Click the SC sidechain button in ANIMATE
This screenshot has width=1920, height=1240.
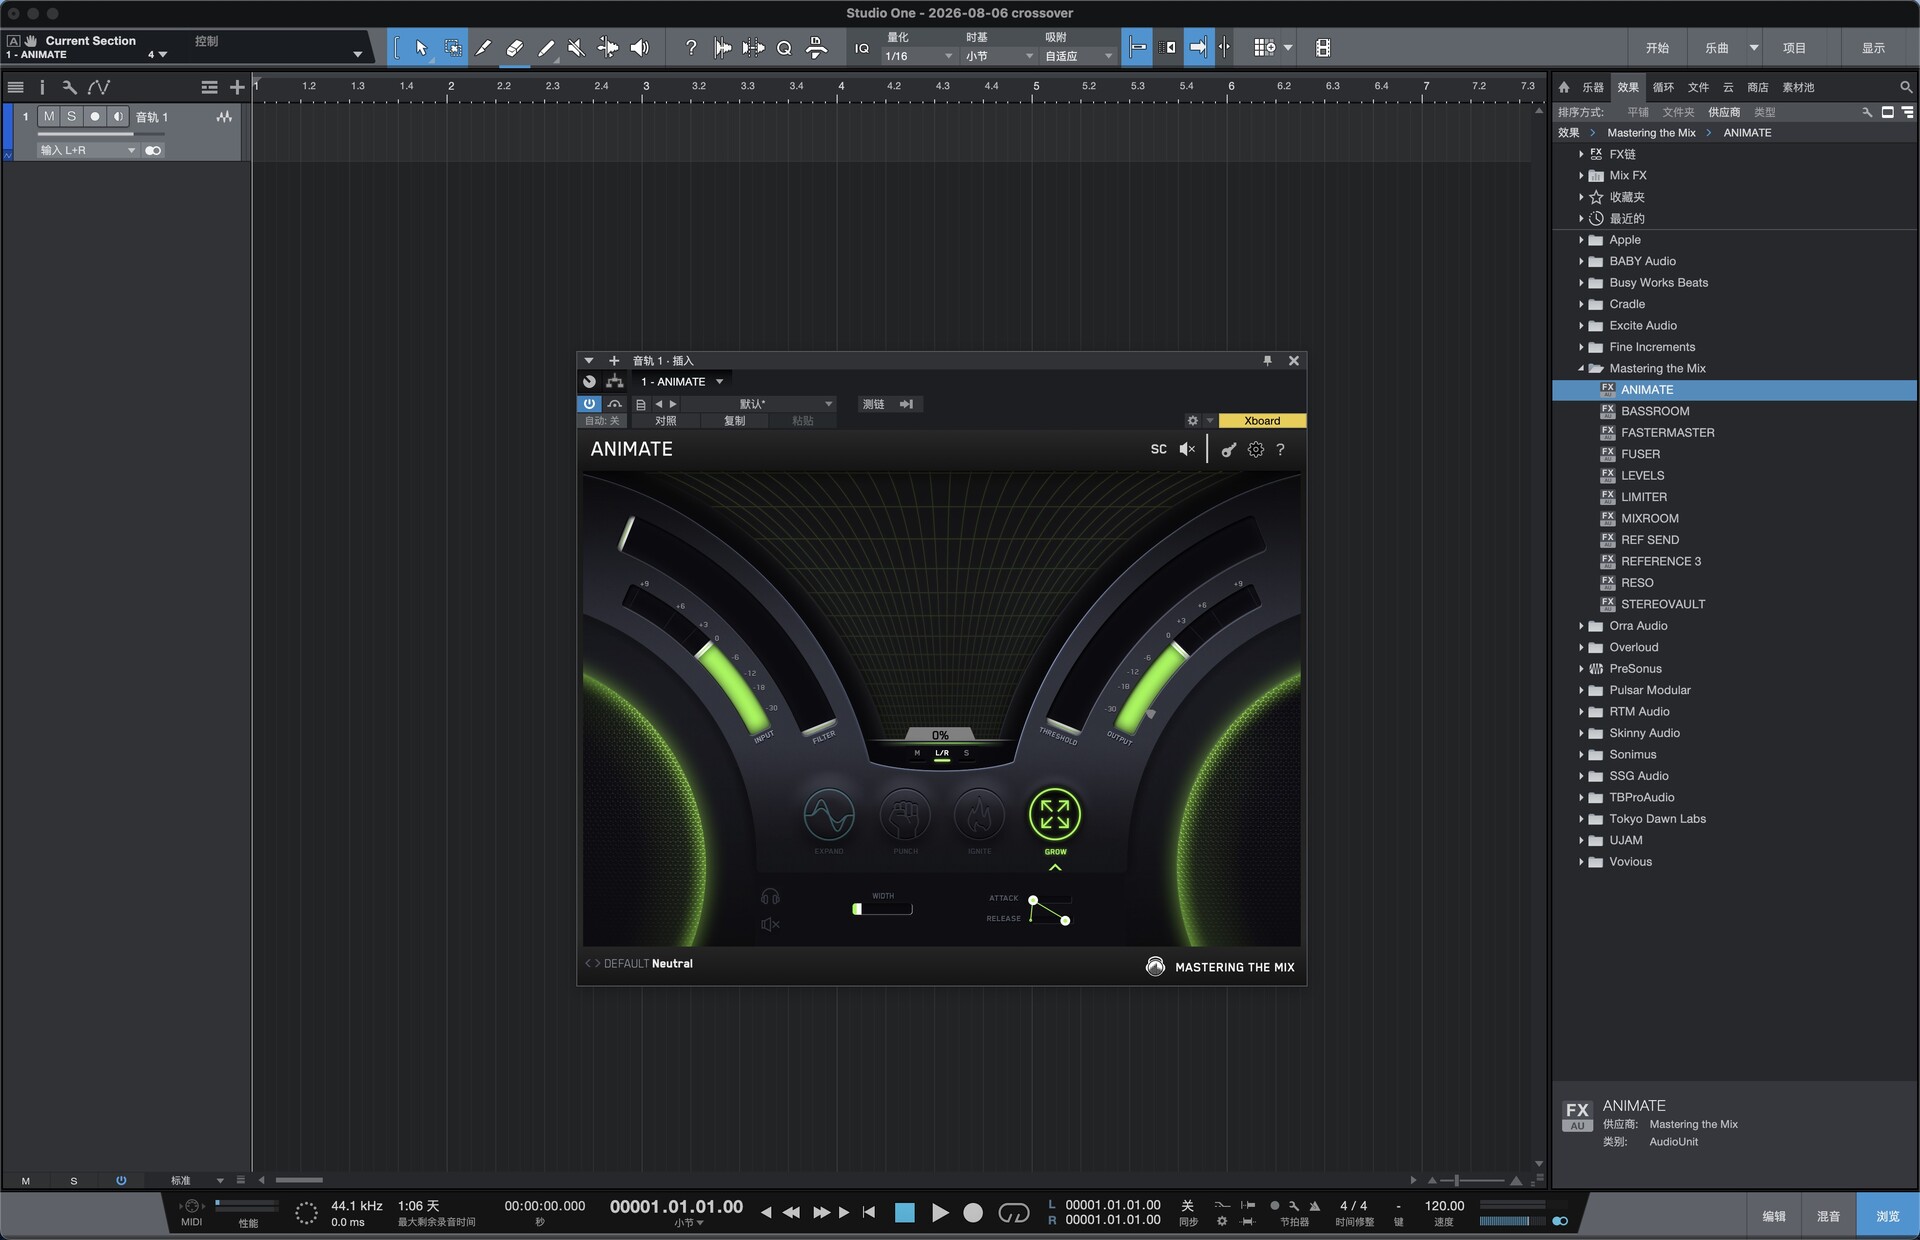(1159, 449)
